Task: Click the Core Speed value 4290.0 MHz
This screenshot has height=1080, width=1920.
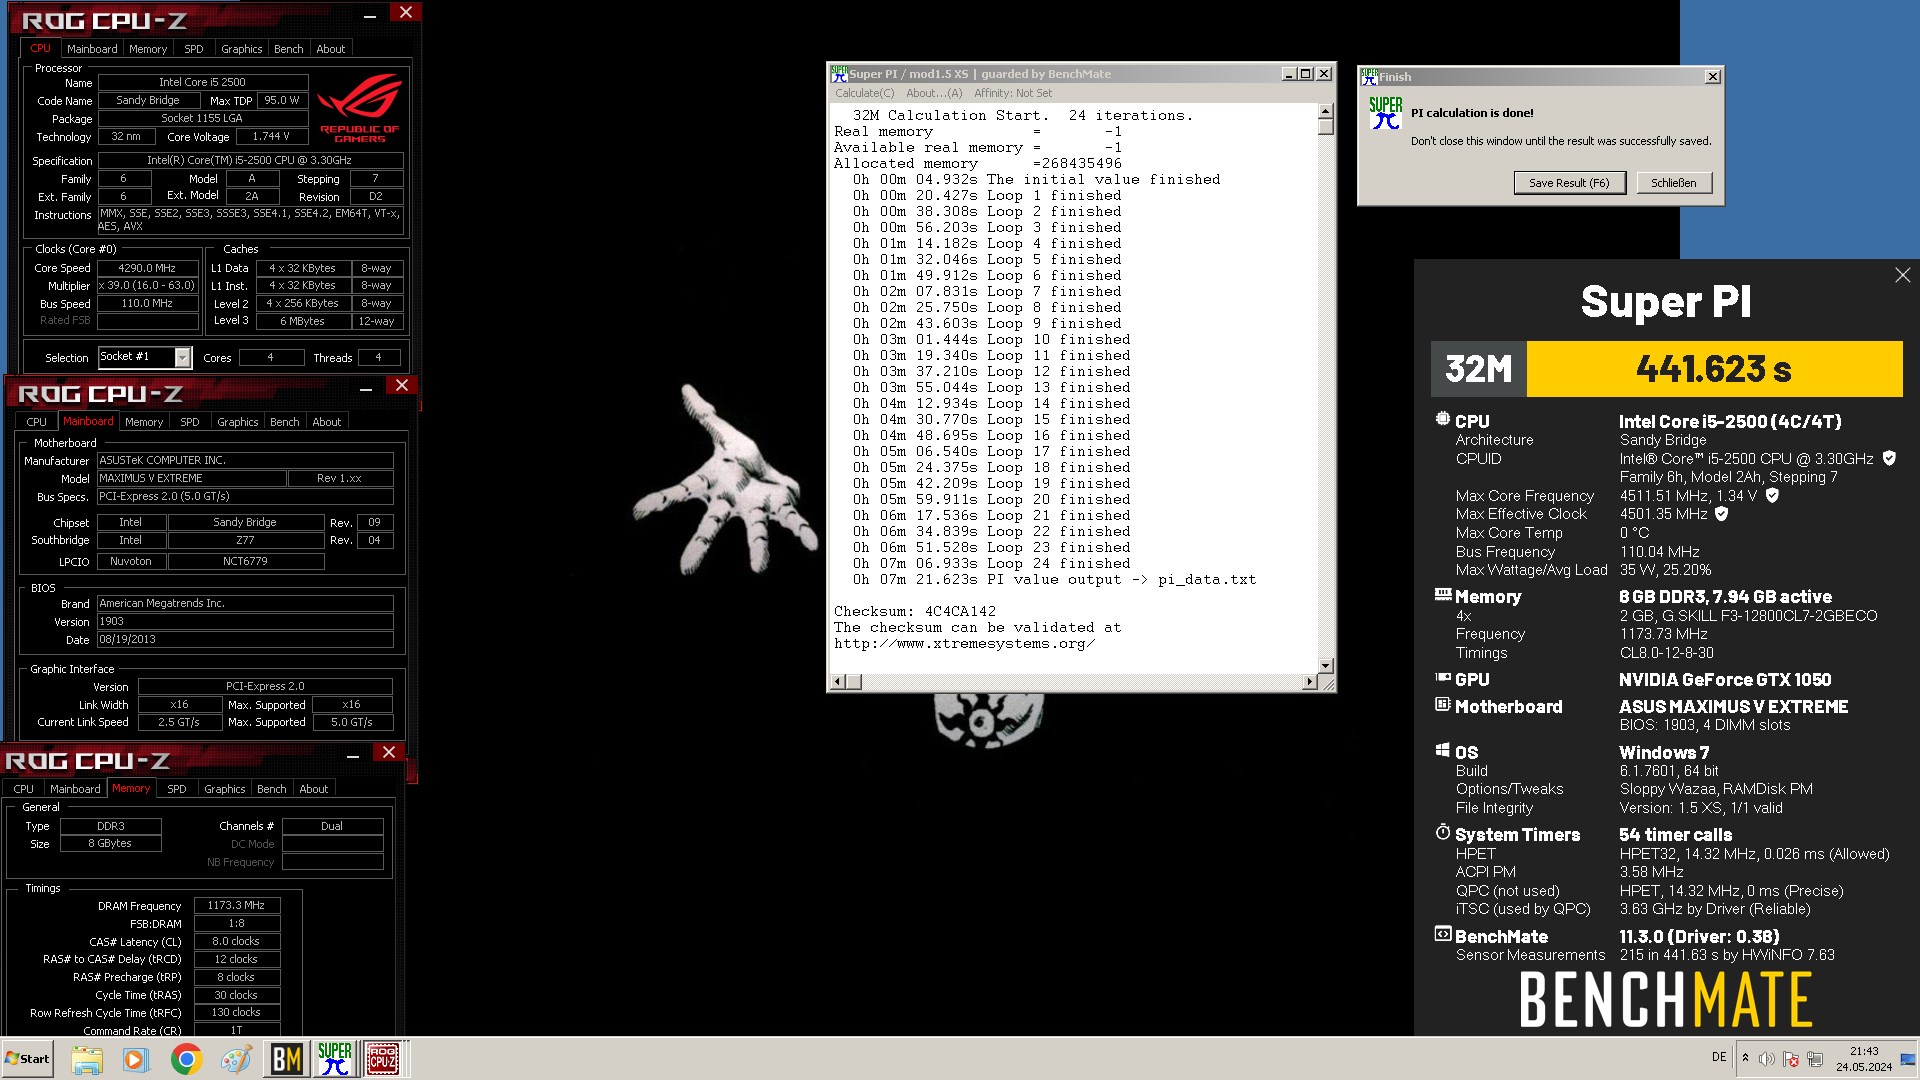Action: pyautogui.click(x=147, y=268)
